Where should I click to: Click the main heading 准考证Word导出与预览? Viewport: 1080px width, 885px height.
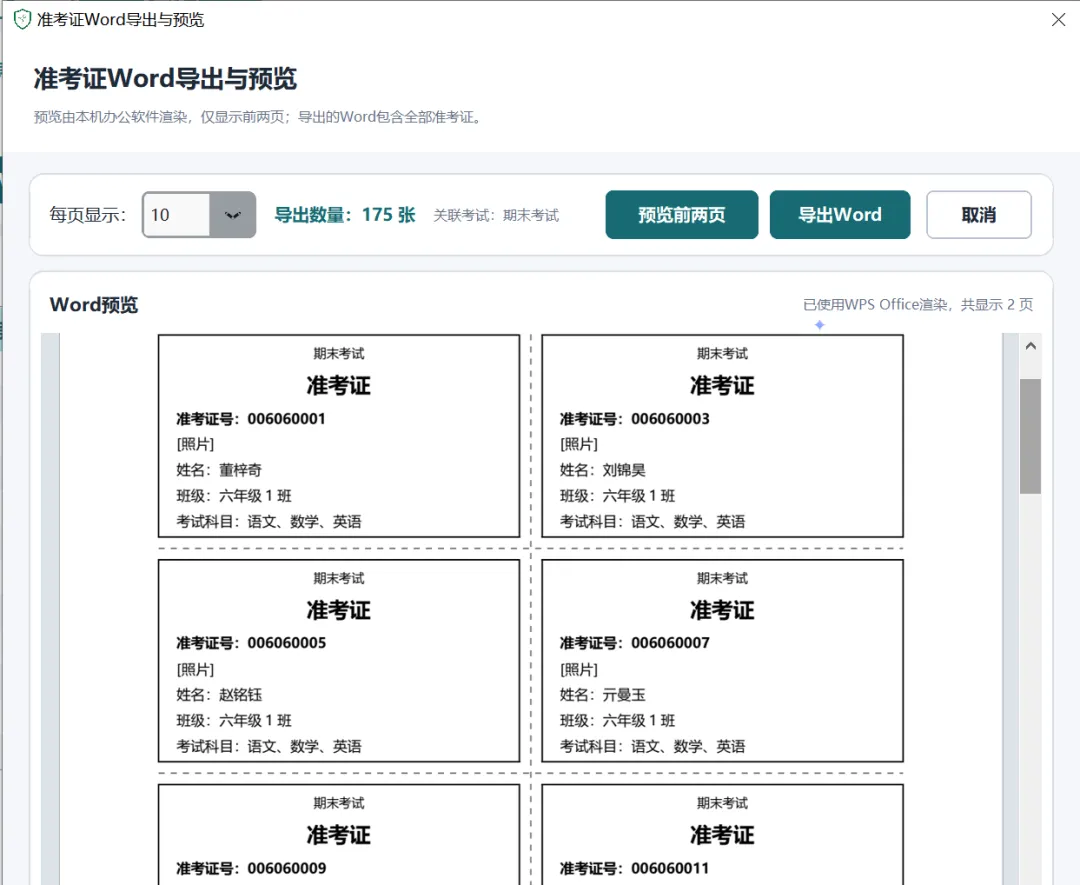165,79
